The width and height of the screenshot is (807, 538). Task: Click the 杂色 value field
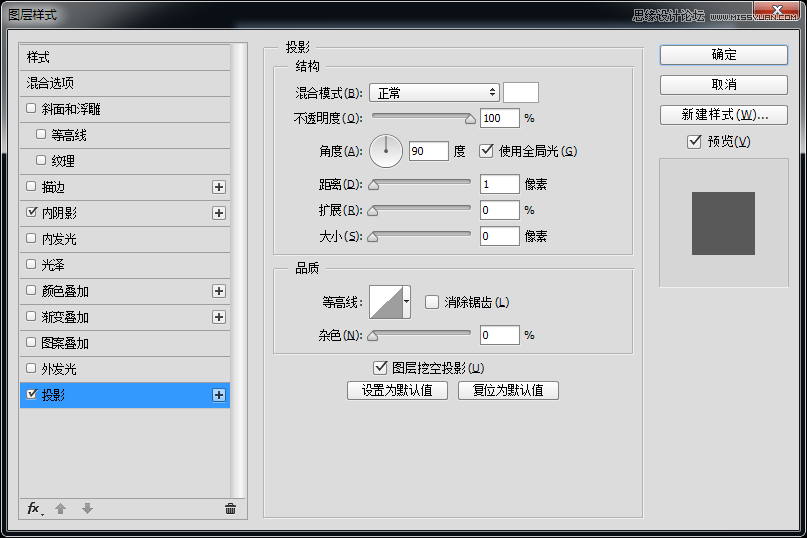pos(499,335)
